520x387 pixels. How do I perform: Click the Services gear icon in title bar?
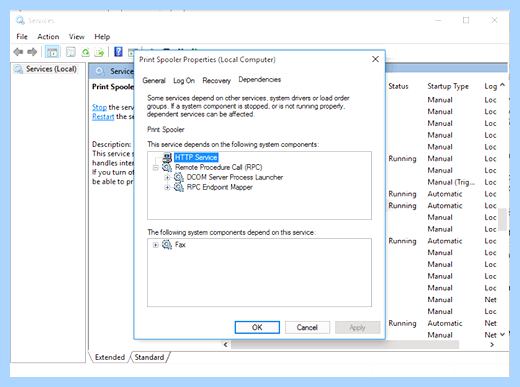pyautogui.click(x=20, y=20)
